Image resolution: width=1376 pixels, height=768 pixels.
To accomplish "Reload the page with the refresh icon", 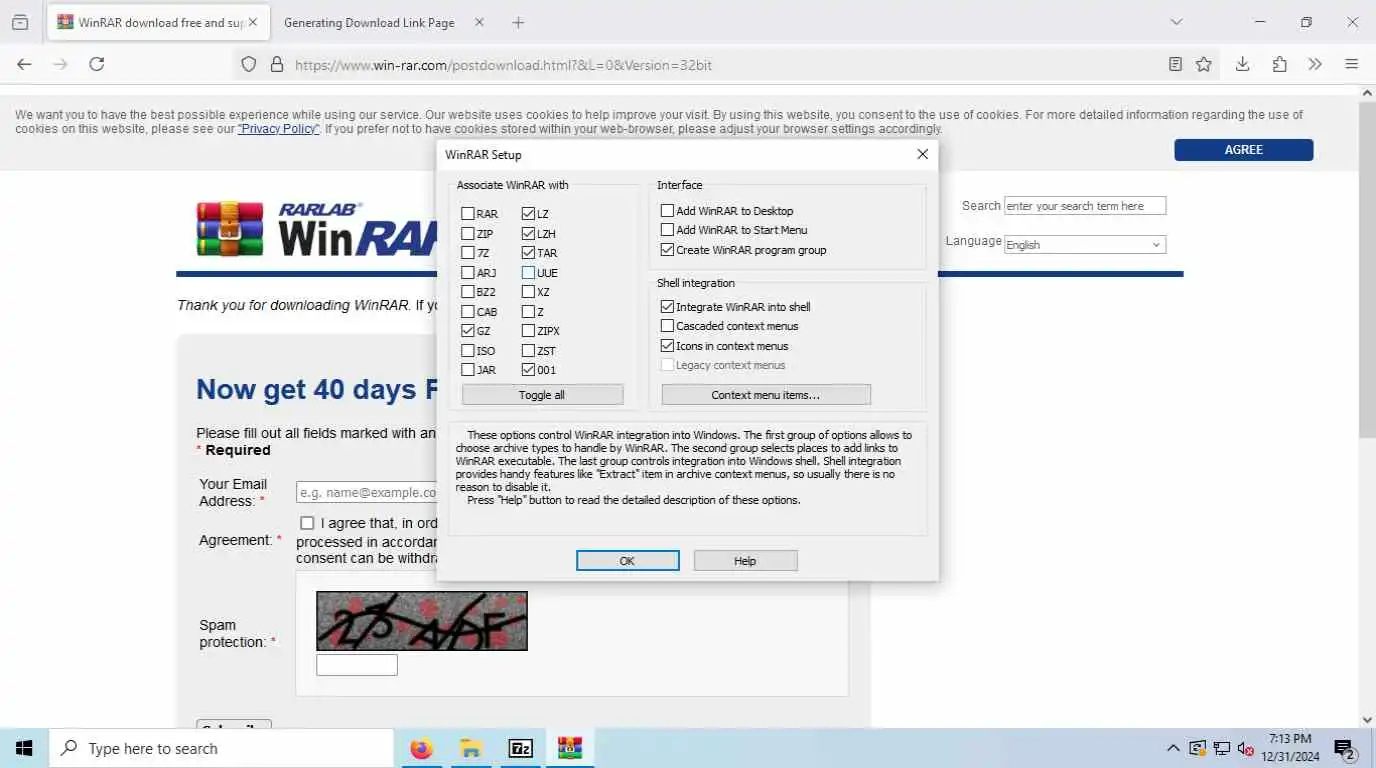I will 97,64.
